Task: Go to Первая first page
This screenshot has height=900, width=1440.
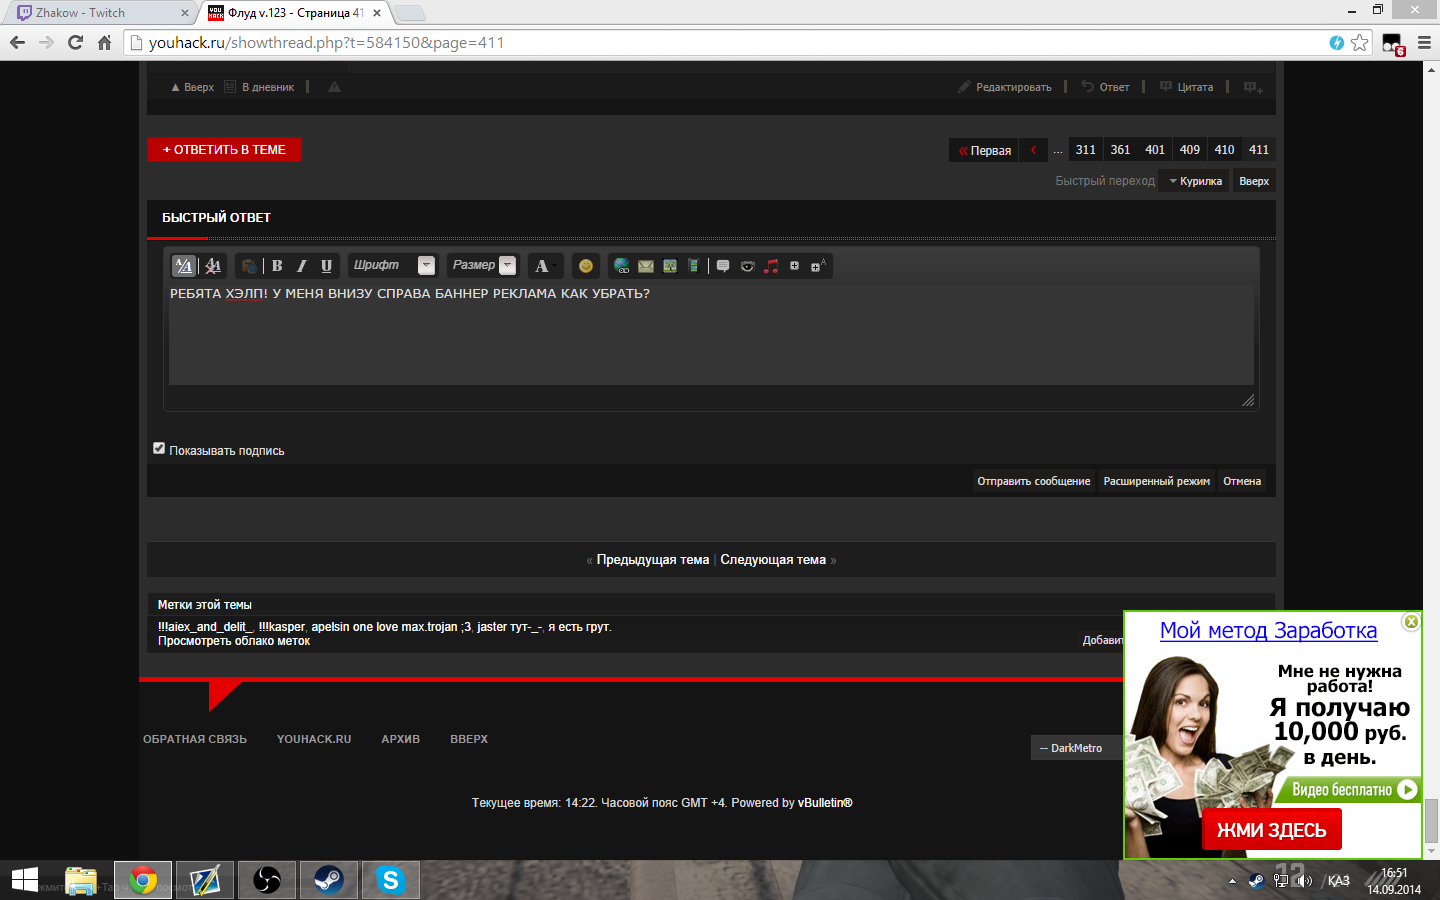Action: 984,150
